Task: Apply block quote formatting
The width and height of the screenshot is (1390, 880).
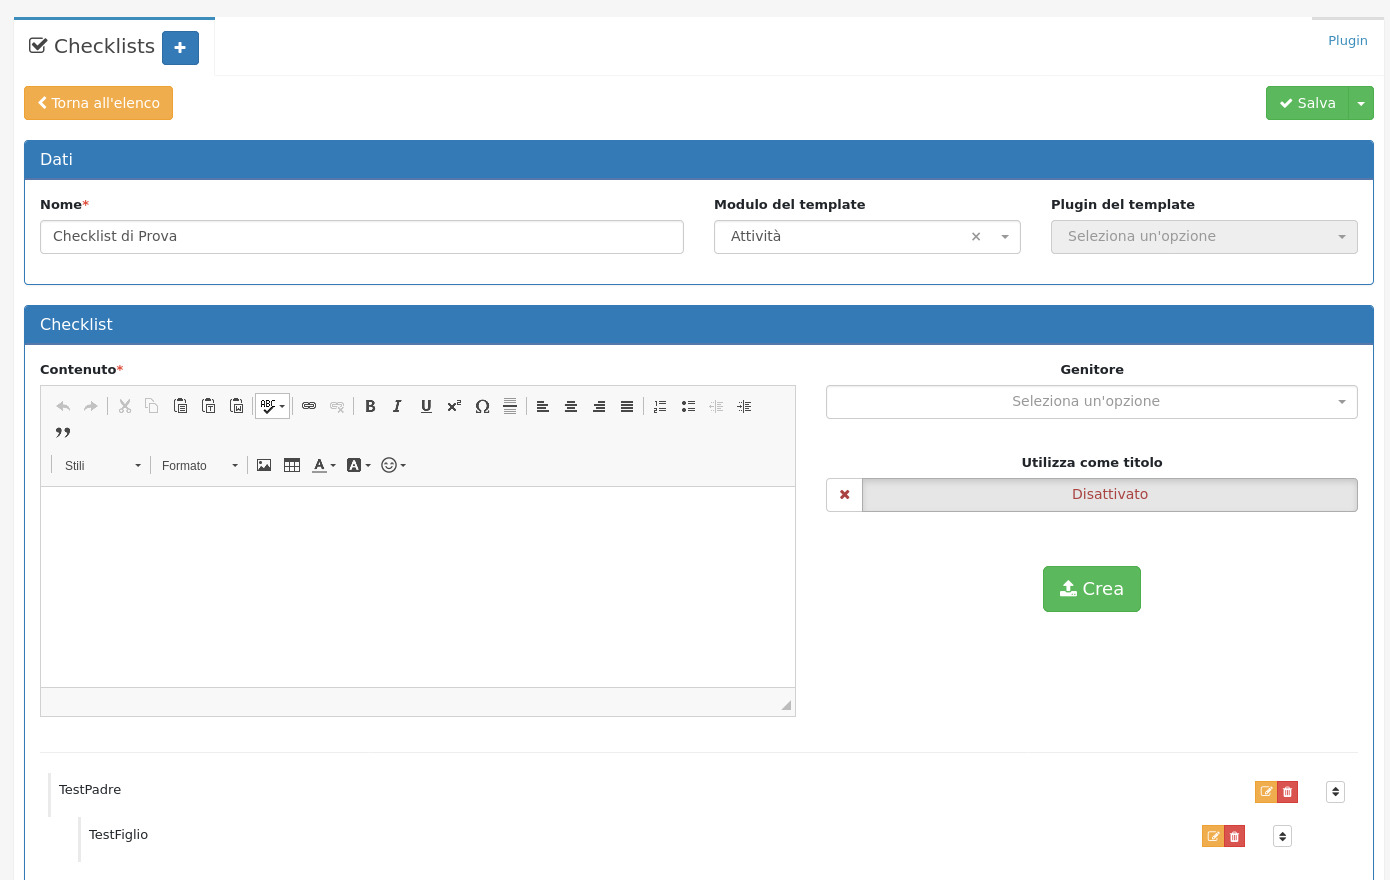Action: point(63,433)
